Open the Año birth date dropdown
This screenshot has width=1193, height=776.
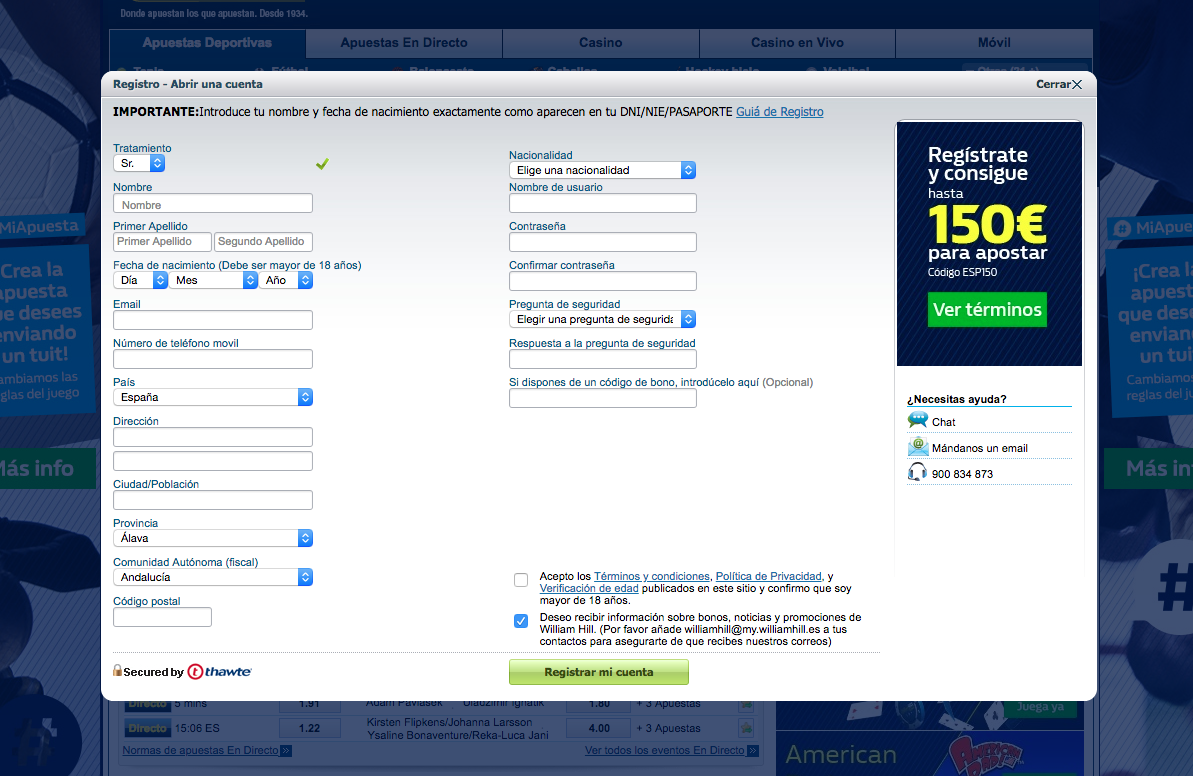[x=285, y=280]
